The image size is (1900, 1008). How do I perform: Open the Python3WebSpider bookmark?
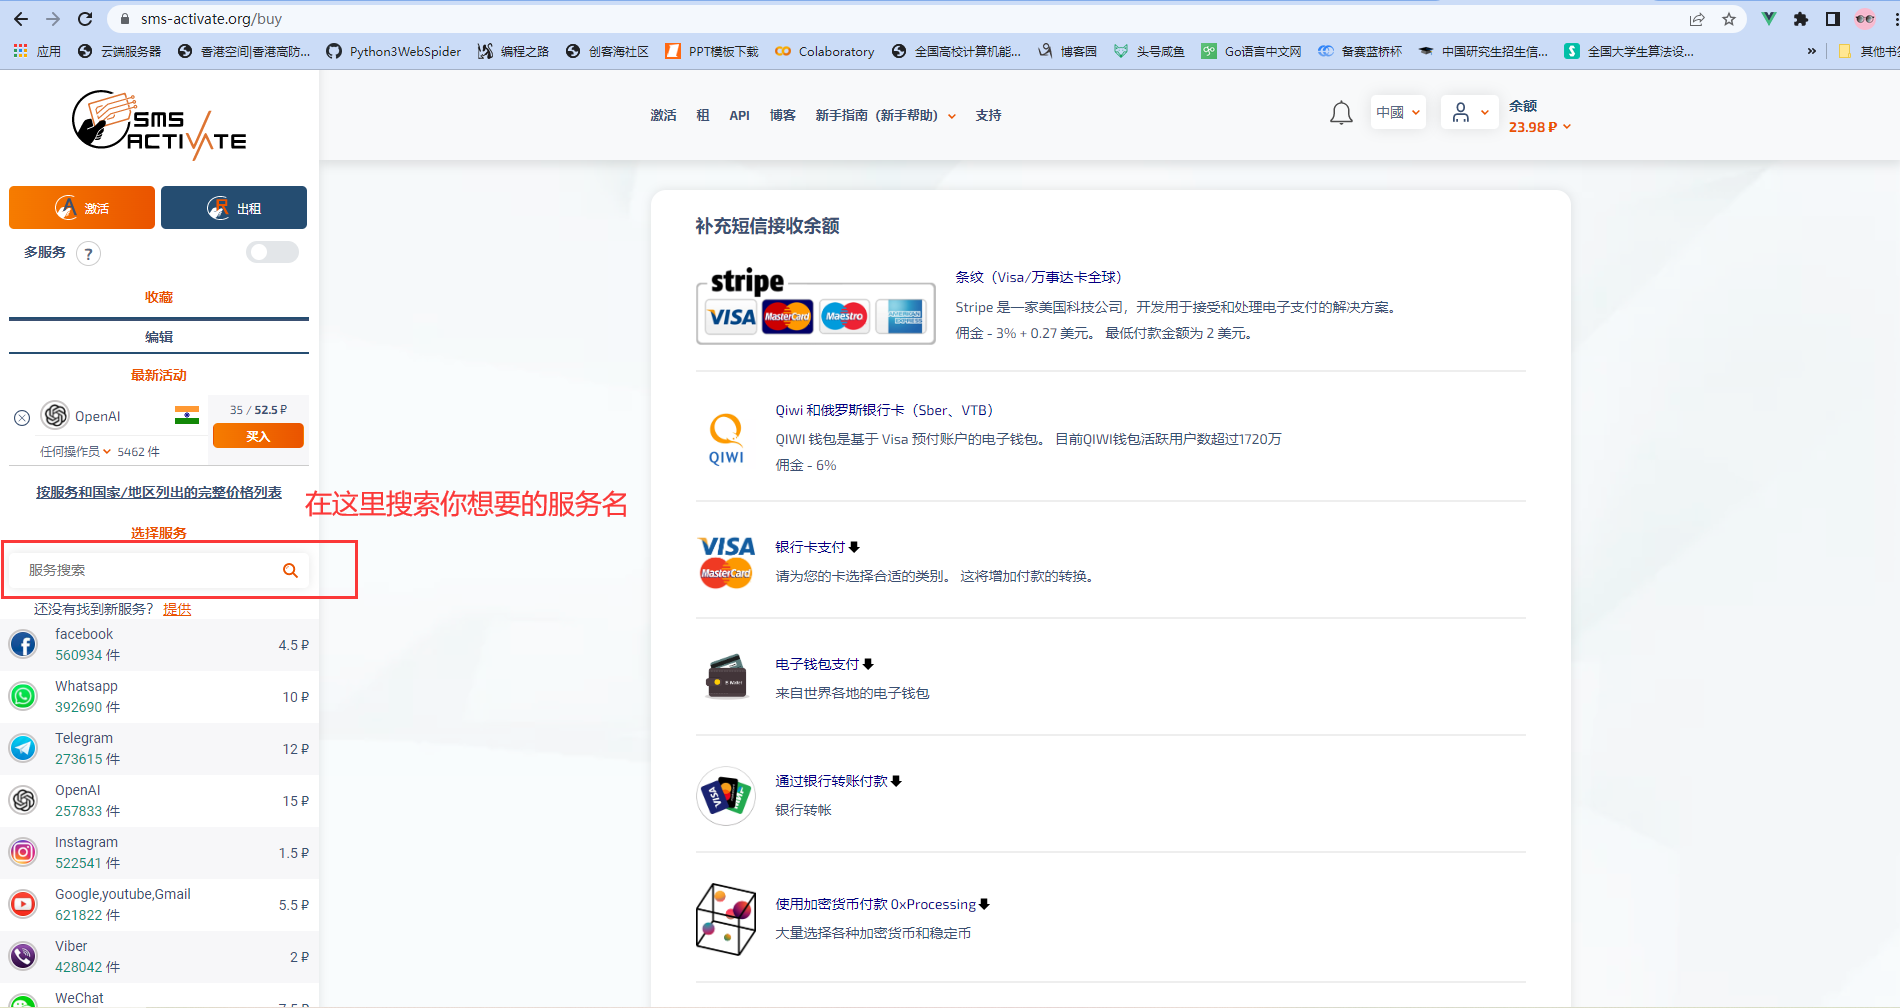394,51
